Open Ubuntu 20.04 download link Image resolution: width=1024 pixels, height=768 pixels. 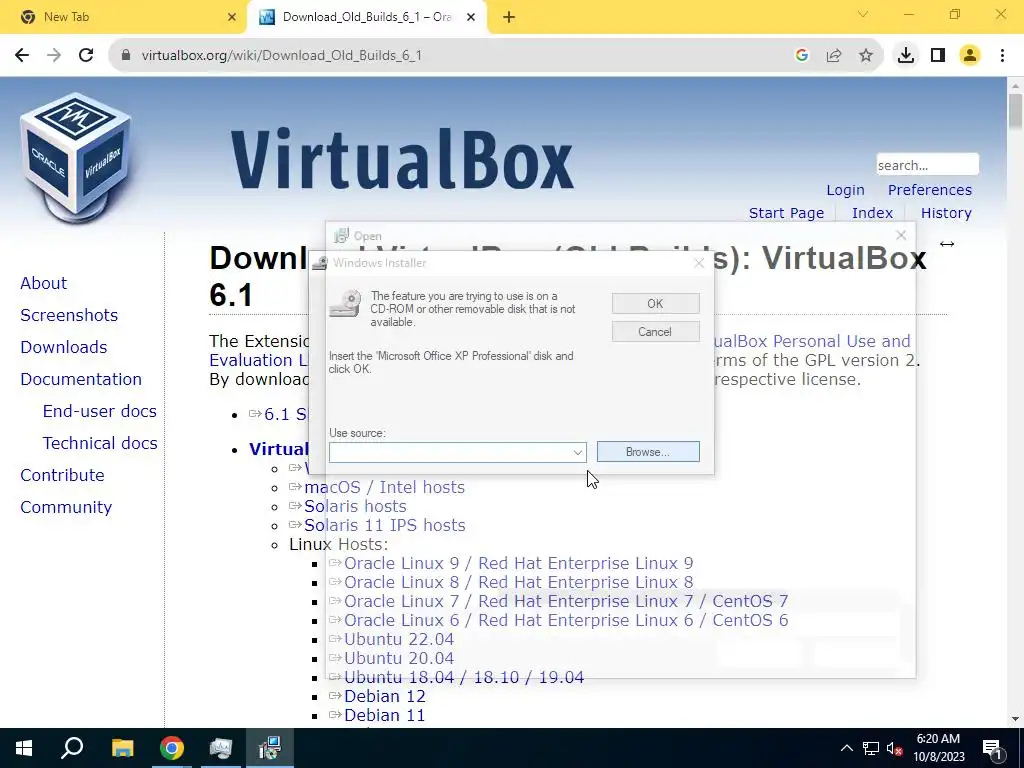pyautogui.click(x=398, y=658)
